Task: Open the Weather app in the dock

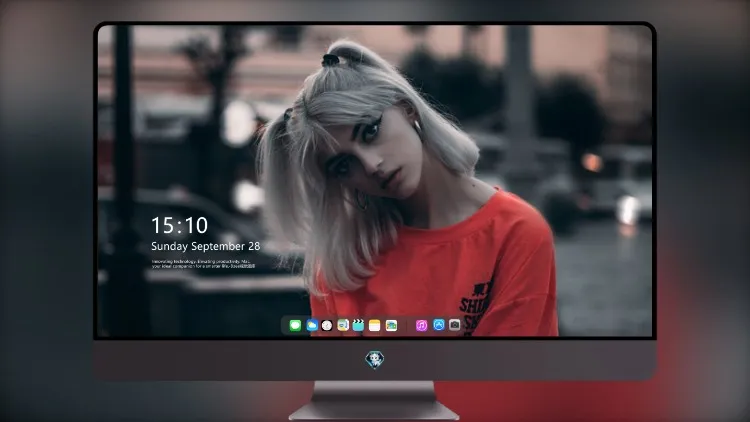Action: [x=312, y=325]
